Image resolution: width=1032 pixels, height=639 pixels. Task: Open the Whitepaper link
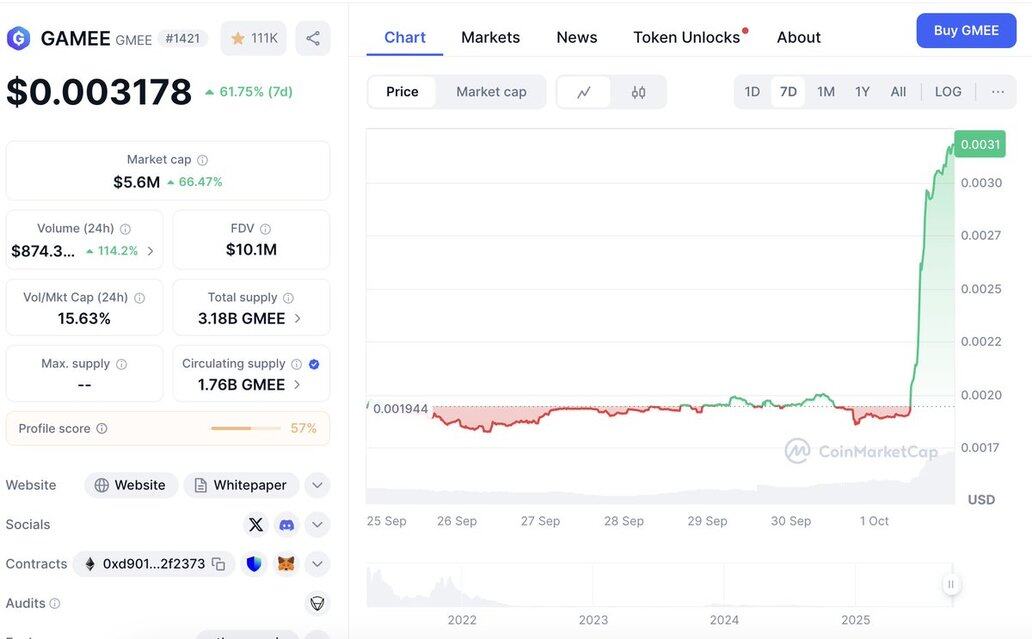coord(241,485)
